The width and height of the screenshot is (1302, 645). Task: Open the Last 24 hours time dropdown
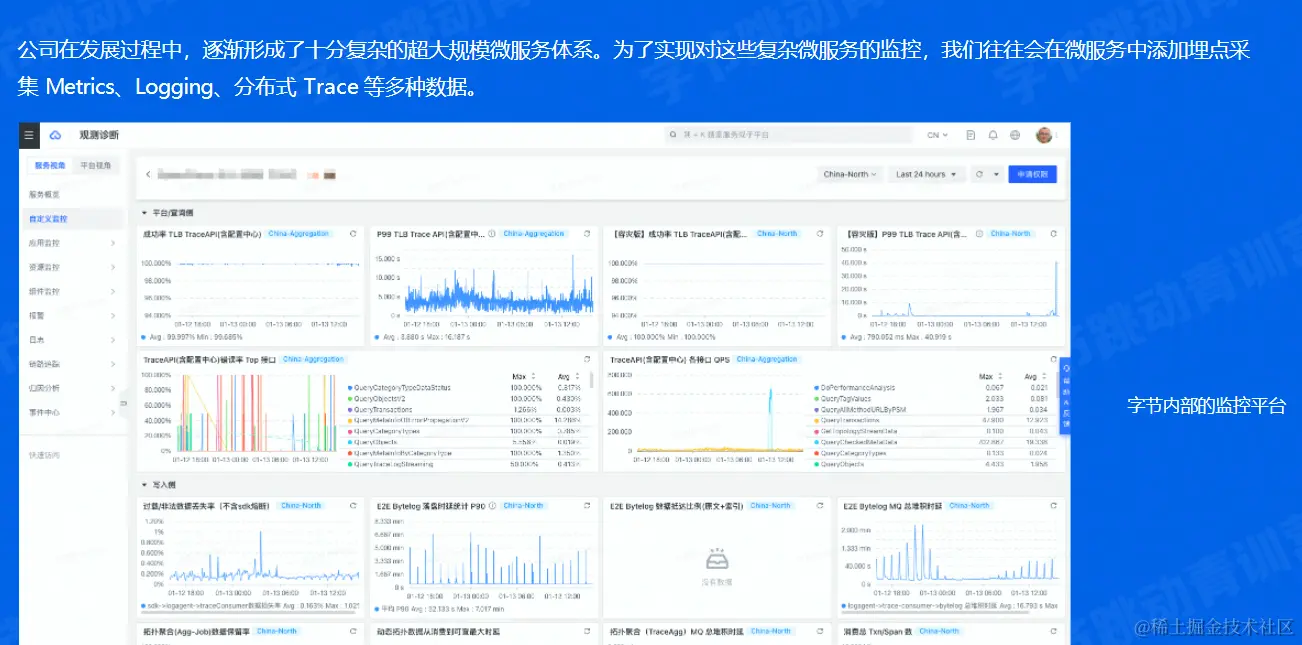tap(926, 174)
